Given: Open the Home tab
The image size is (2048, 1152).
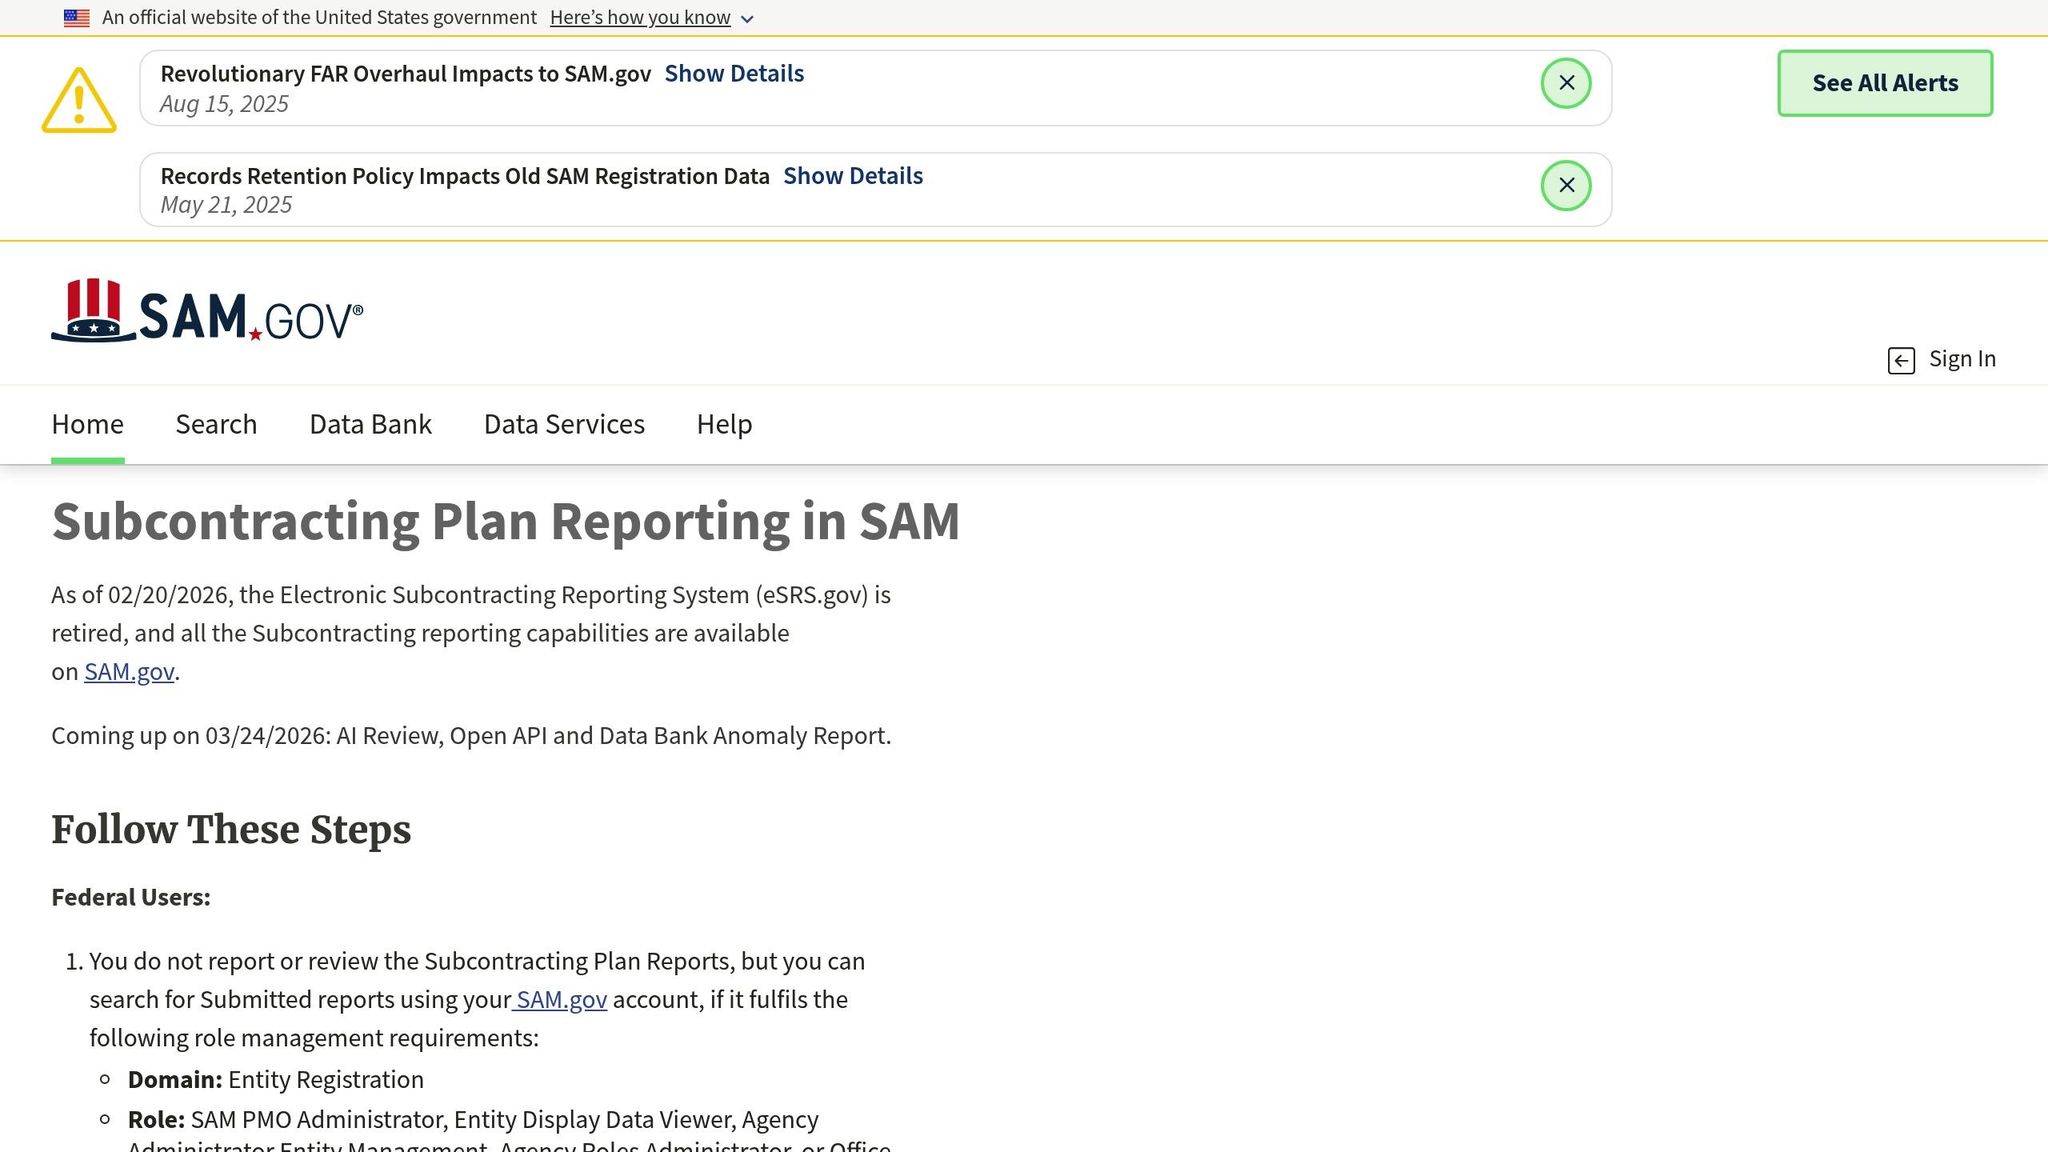Looking at the screenshot, I should 88,424.
